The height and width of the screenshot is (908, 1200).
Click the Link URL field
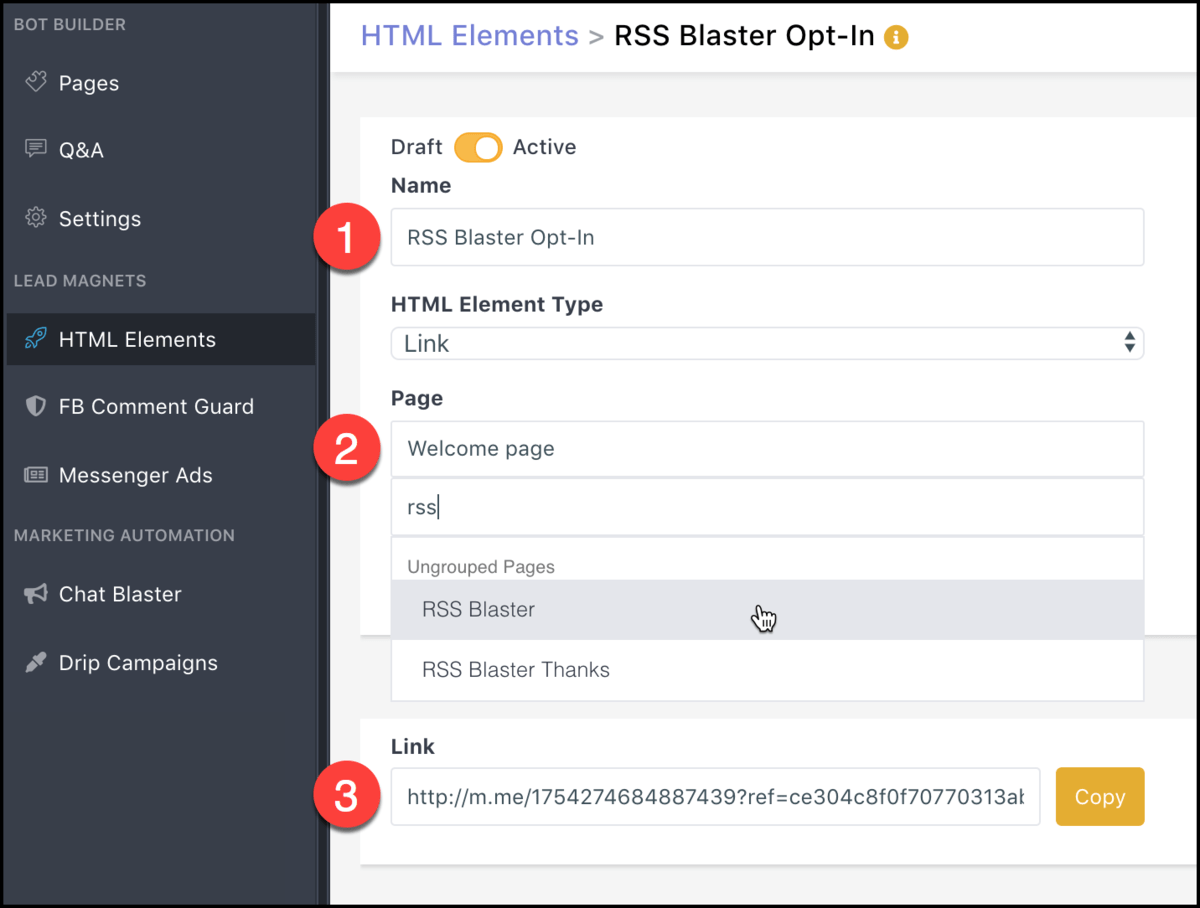point(715,797)
